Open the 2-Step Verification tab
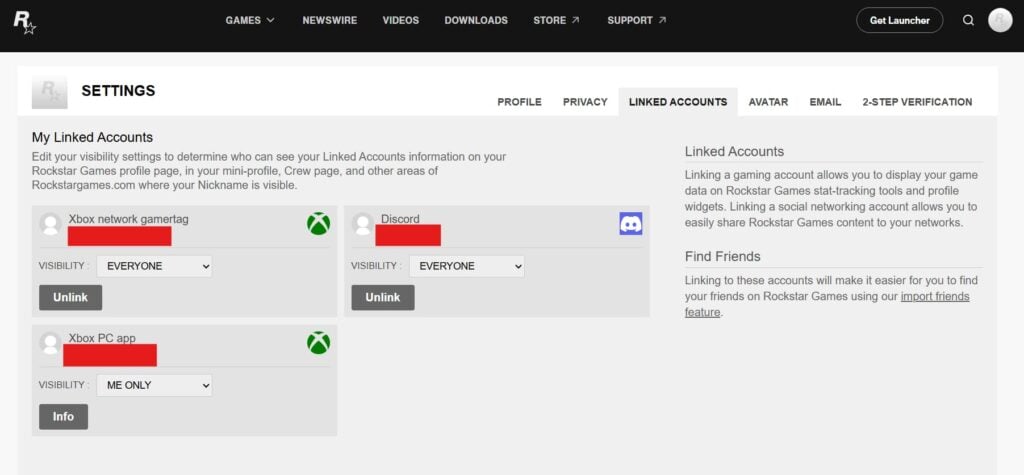 [x=917, y=102]
